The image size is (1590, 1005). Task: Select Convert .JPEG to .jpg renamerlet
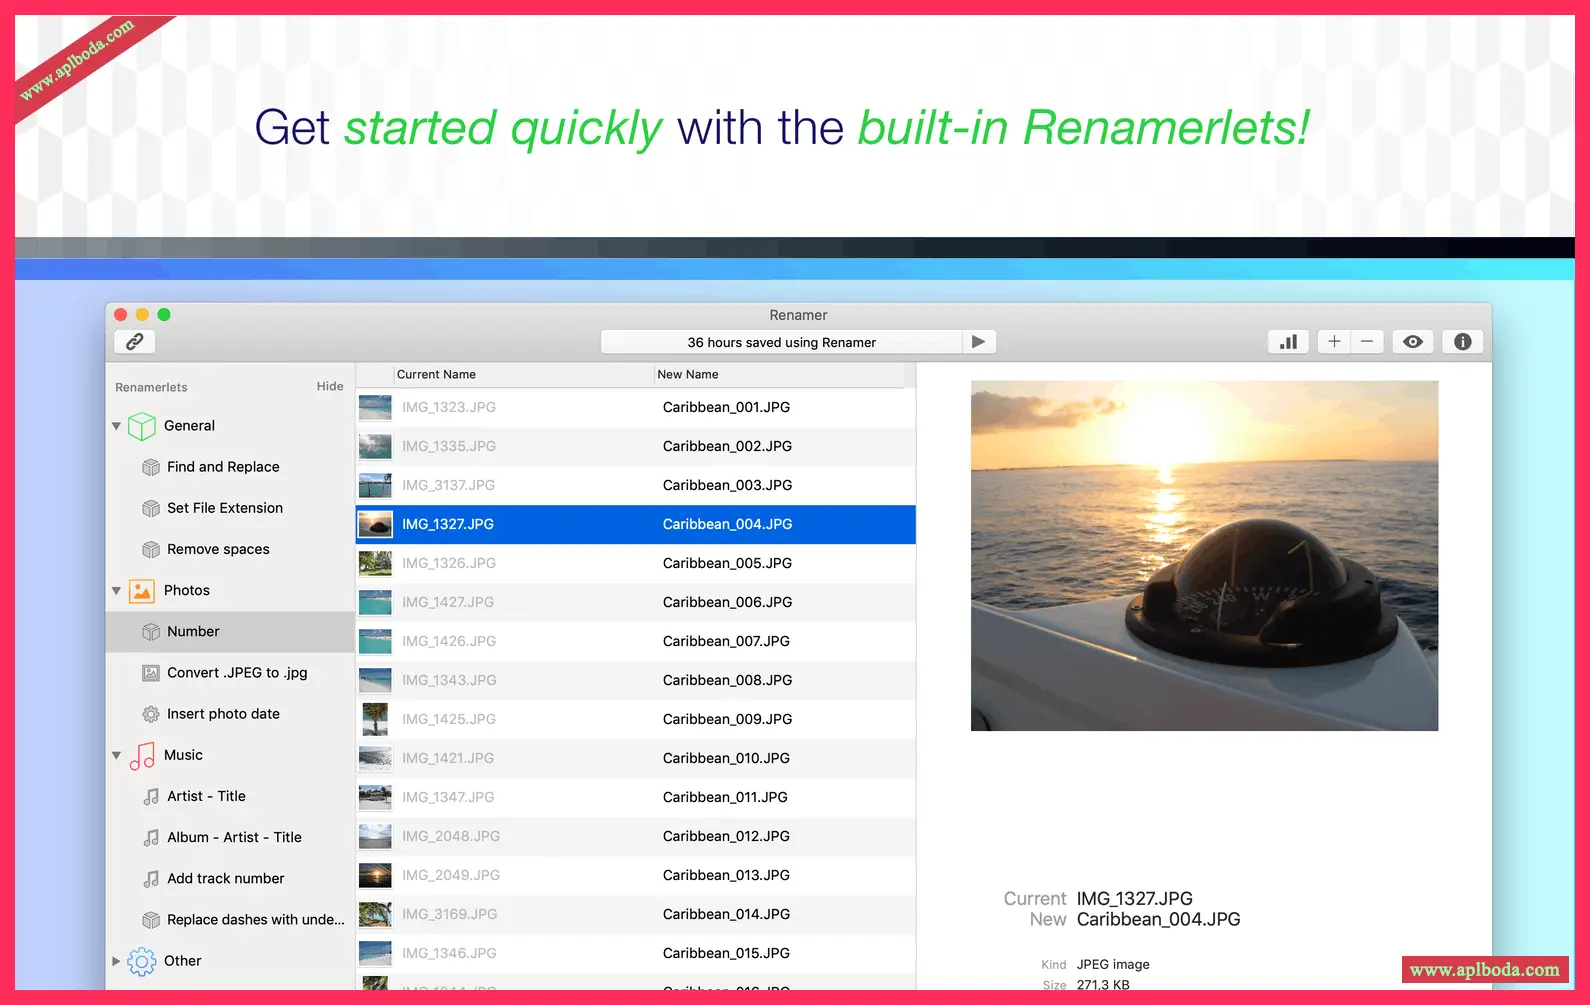[x=231, y=673]
